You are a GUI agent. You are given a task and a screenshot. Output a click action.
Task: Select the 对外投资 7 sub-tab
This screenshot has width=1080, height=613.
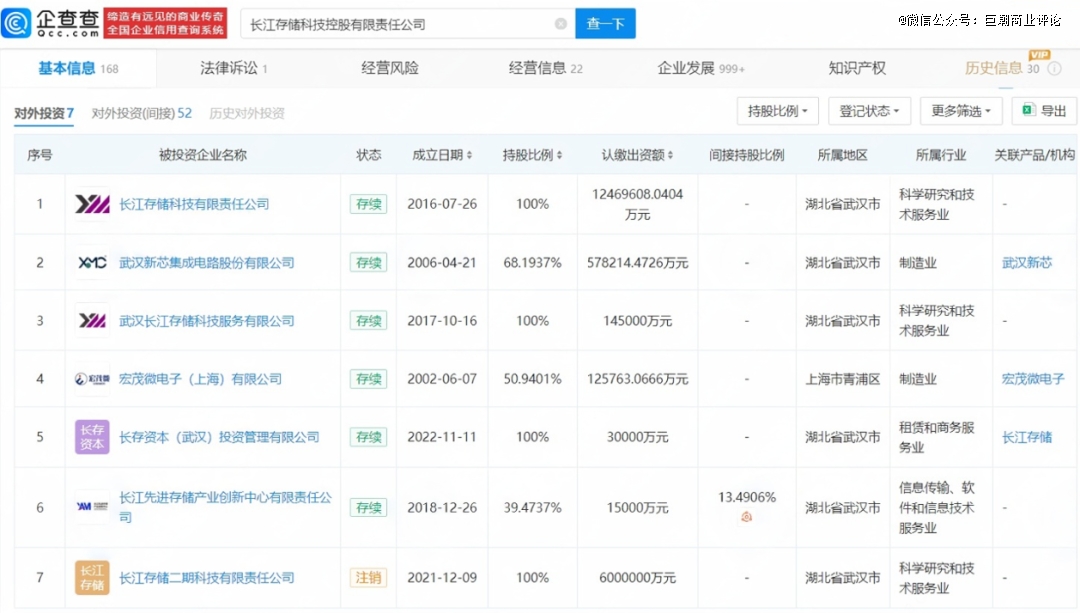(x=44, y=113)
